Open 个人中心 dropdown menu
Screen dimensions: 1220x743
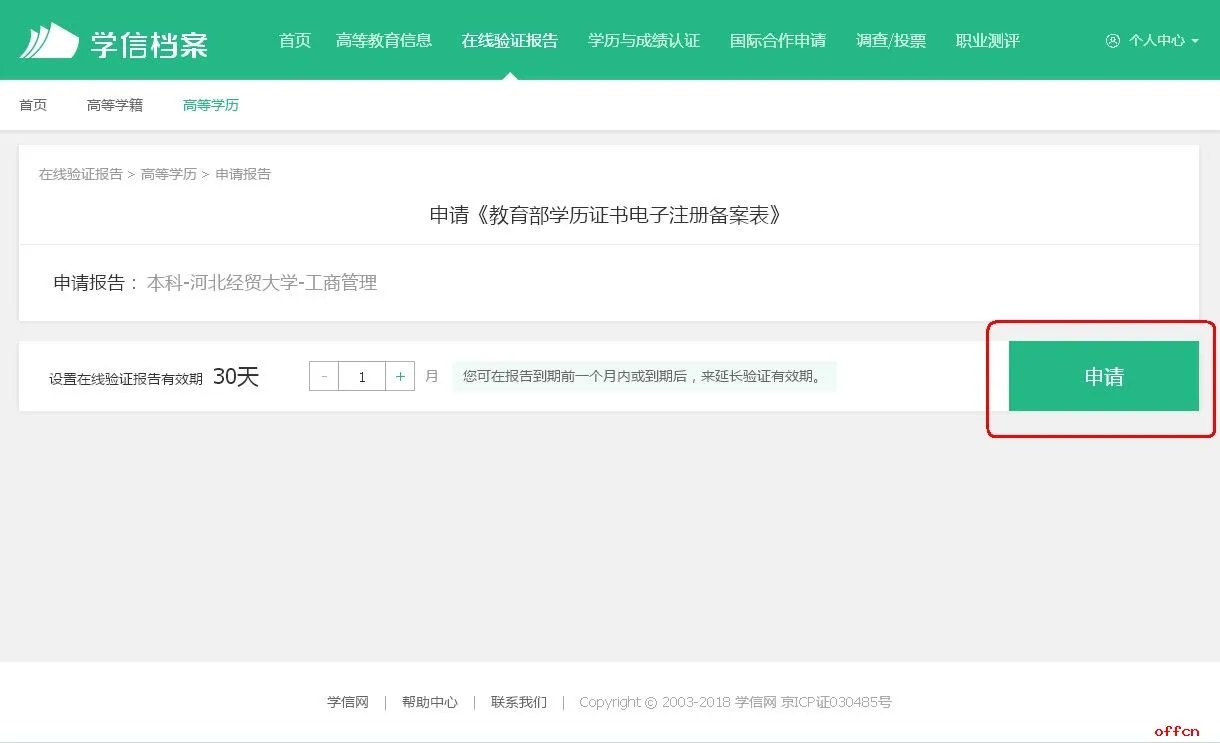(1155, 42)
